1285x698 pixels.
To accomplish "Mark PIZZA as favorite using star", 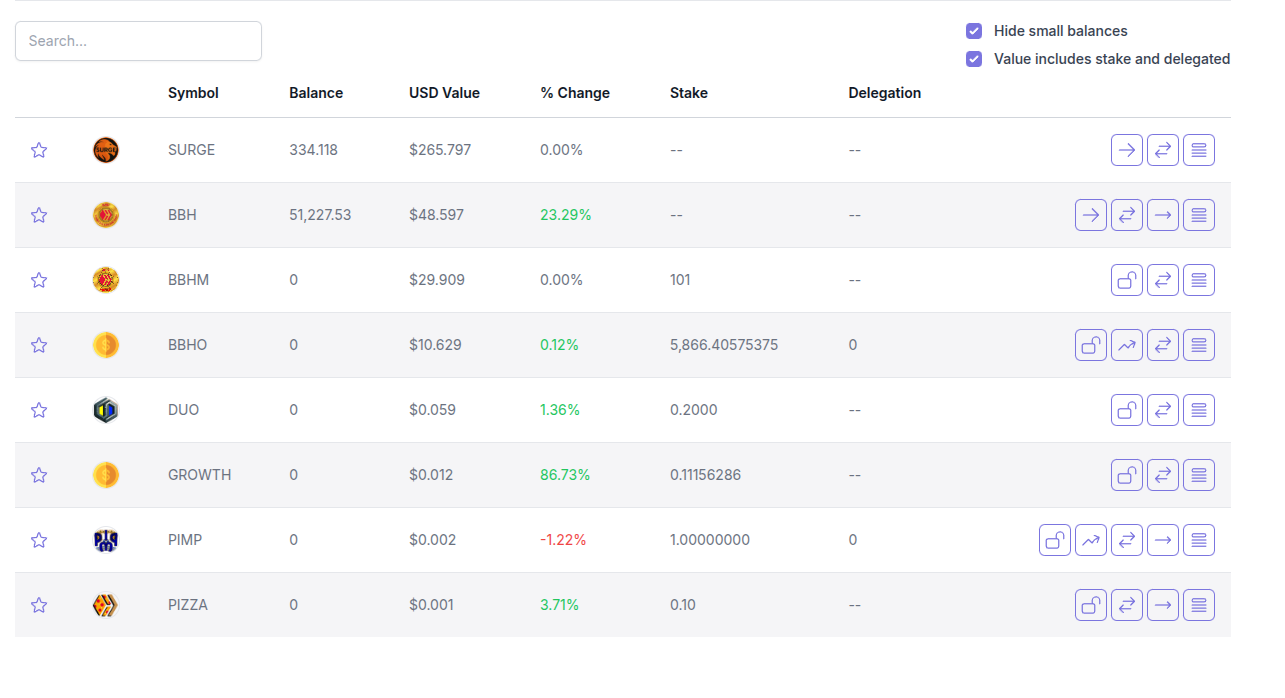I will pyautogui.click(x=39, y=605).
